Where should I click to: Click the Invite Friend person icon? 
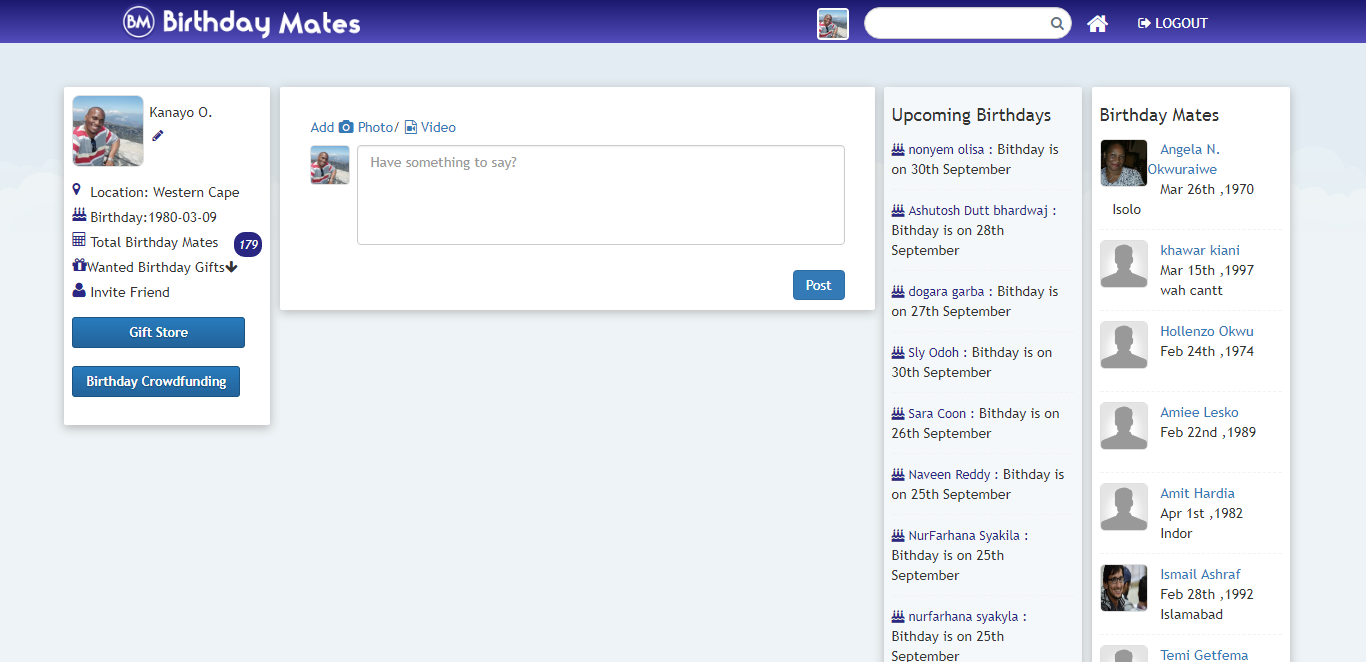pyautogui.click(x=79, y=291)
